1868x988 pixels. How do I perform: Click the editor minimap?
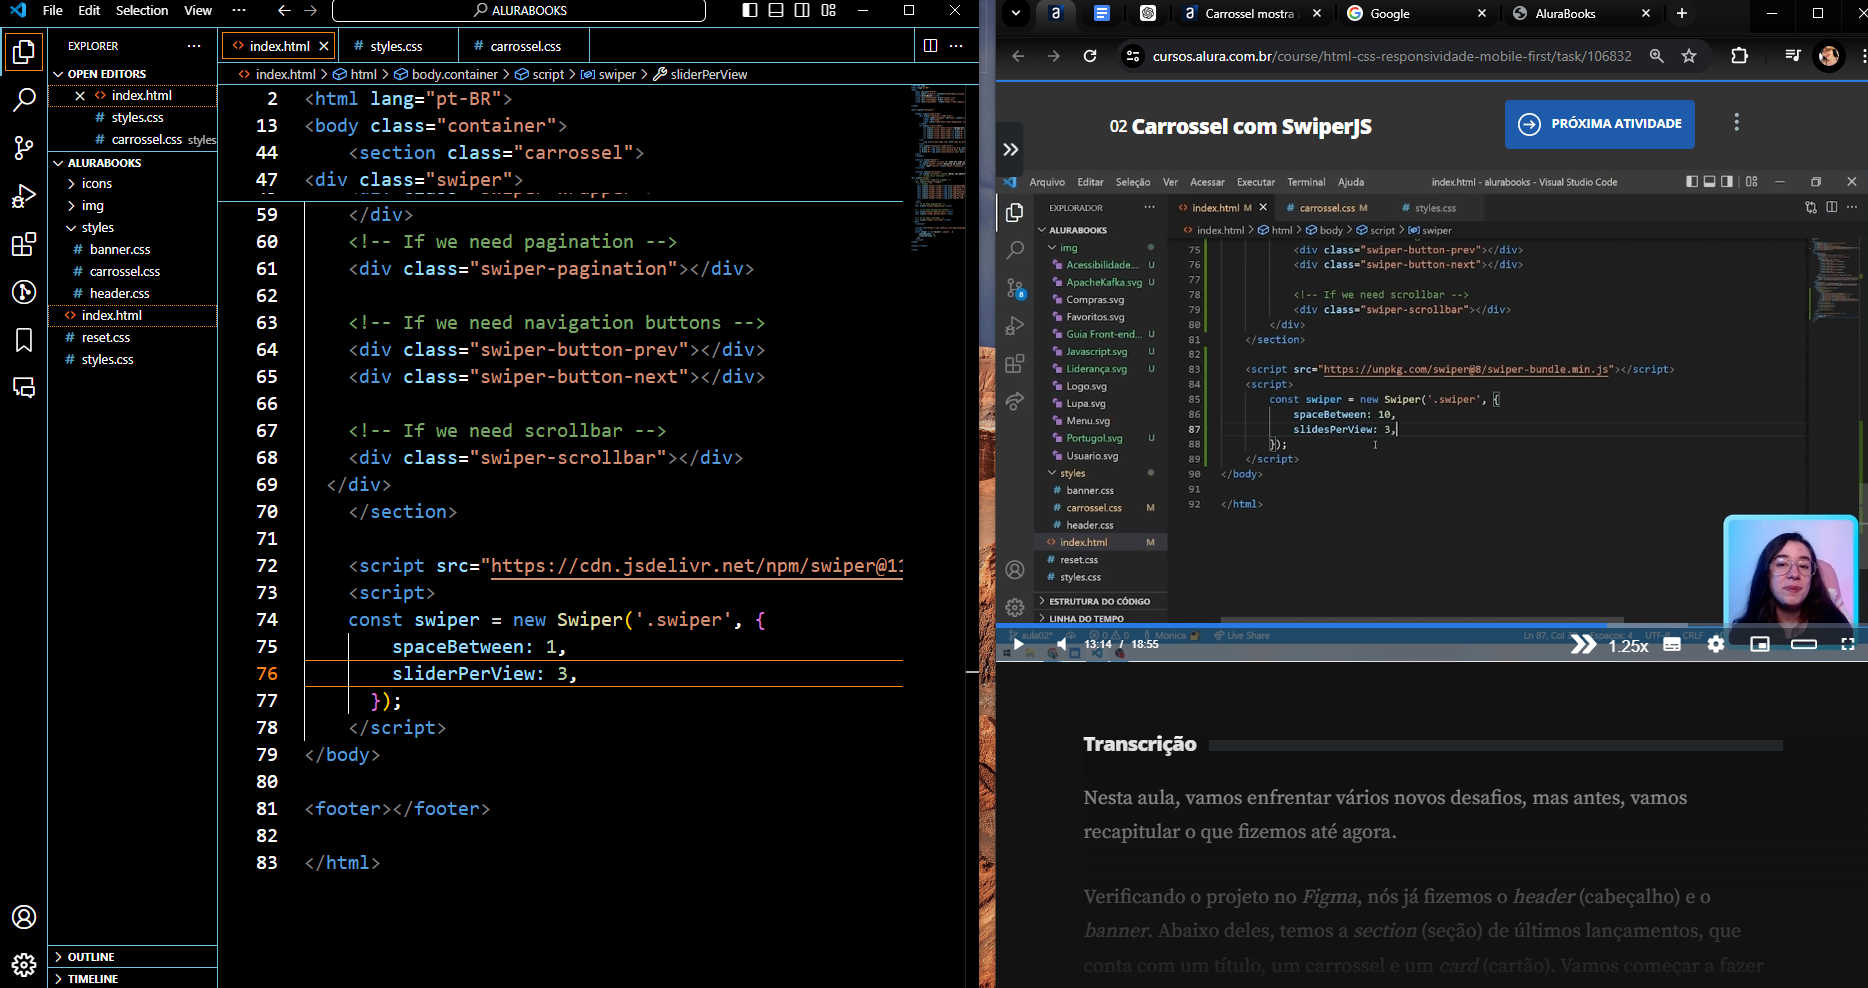(938, 170)
